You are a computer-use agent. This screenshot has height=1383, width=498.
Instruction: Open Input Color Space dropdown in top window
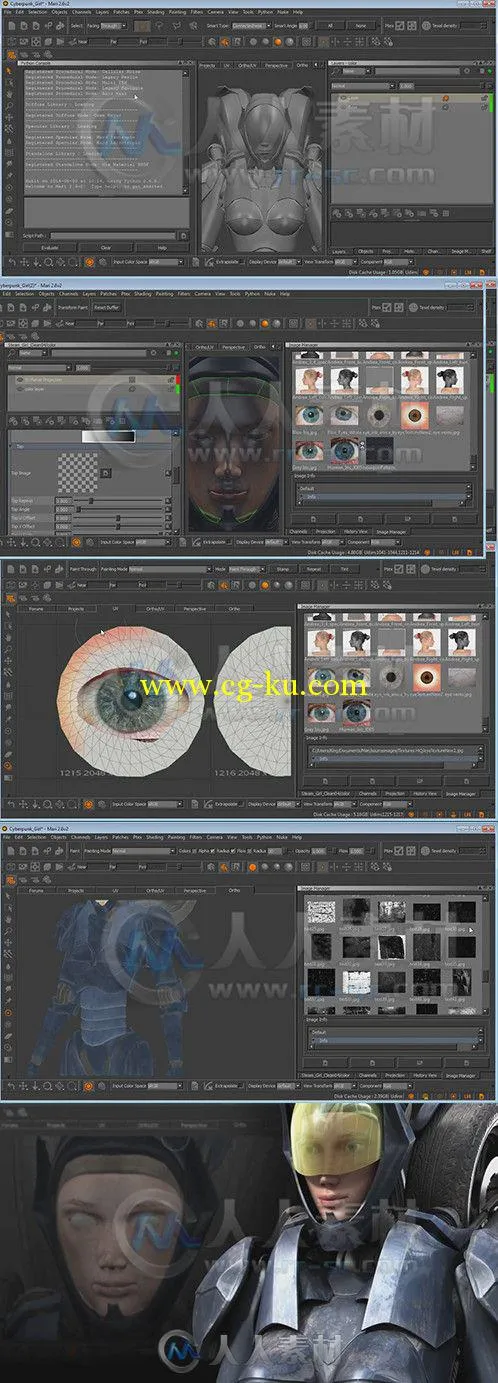tap(164, 262)
